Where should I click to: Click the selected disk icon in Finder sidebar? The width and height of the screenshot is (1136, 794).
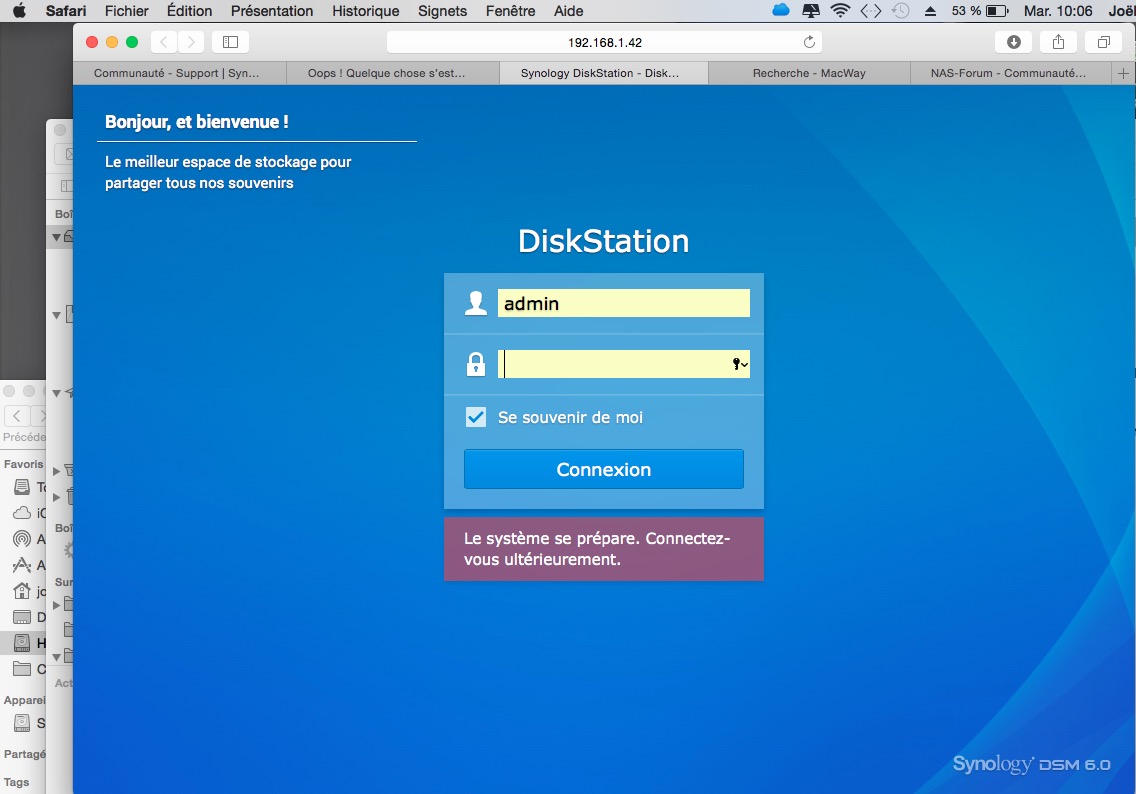[x=22, y=643]
